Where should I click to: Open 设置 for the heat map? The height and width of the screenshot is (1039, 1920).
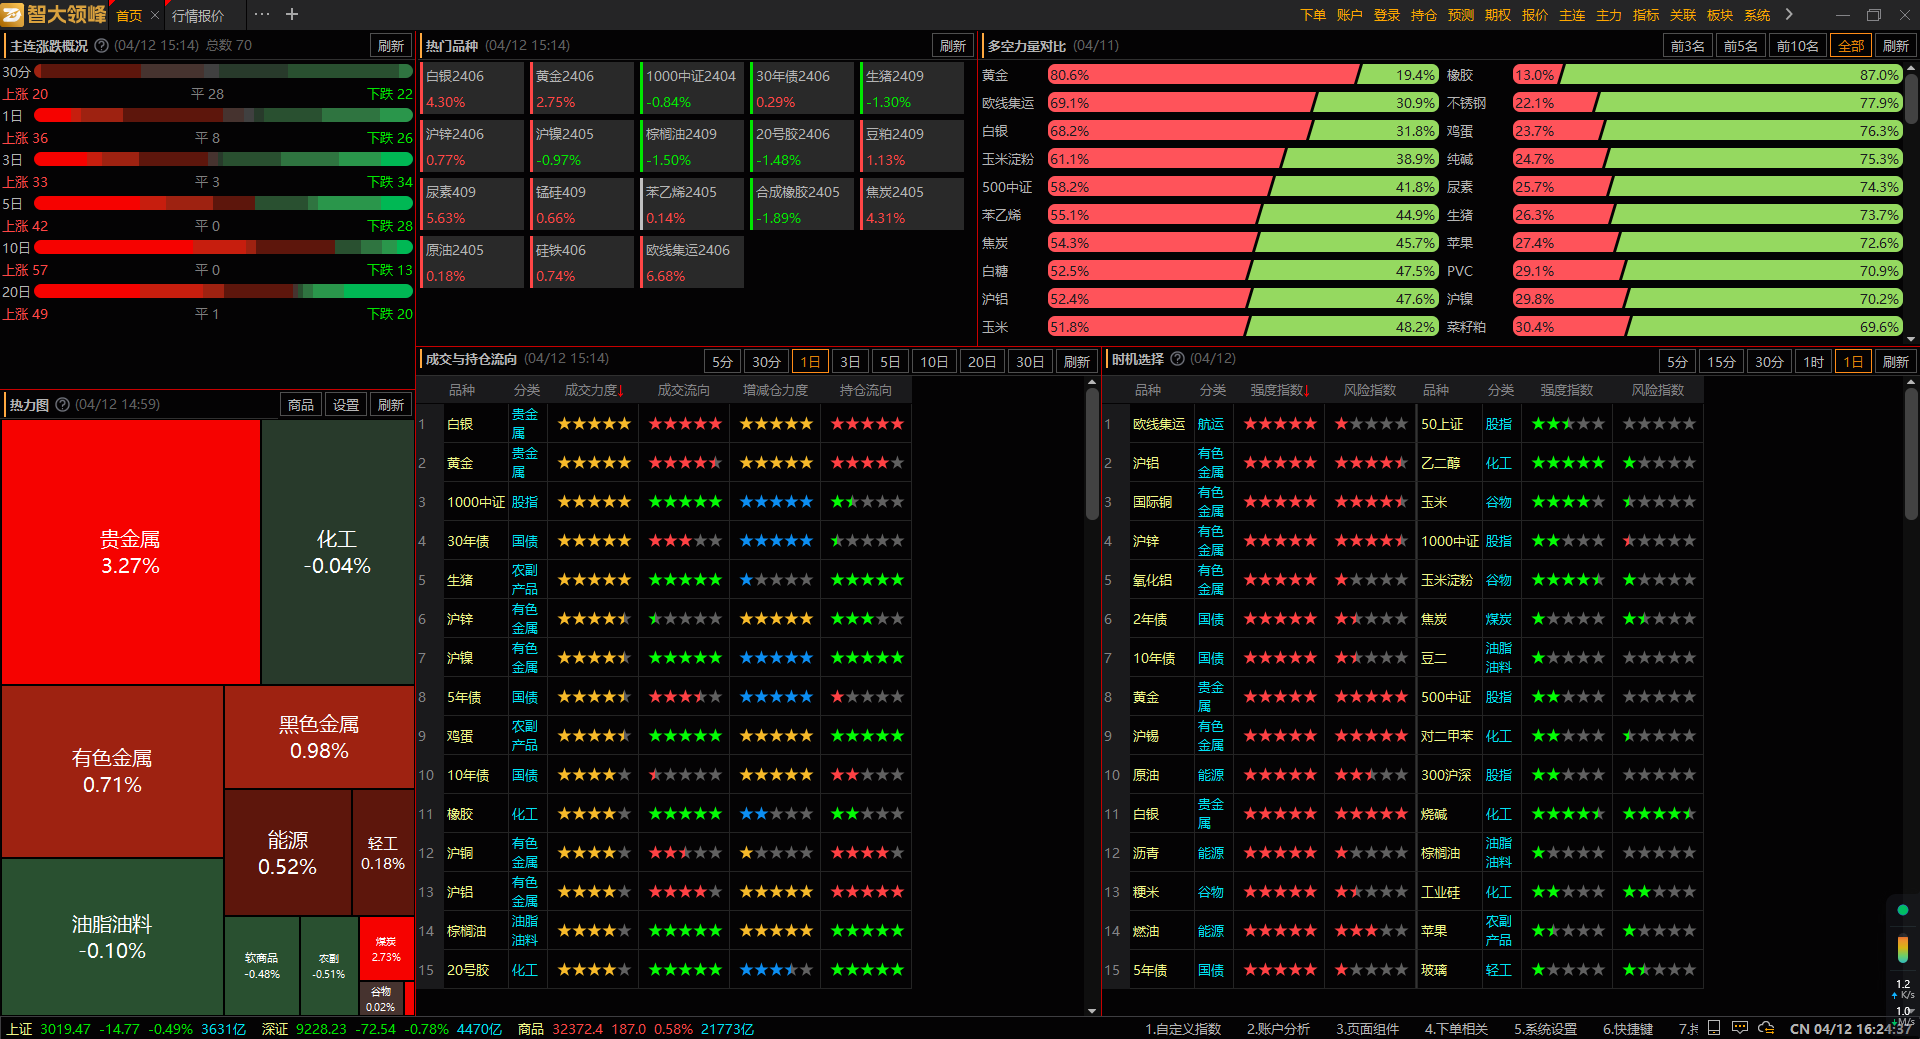(346, 405)
